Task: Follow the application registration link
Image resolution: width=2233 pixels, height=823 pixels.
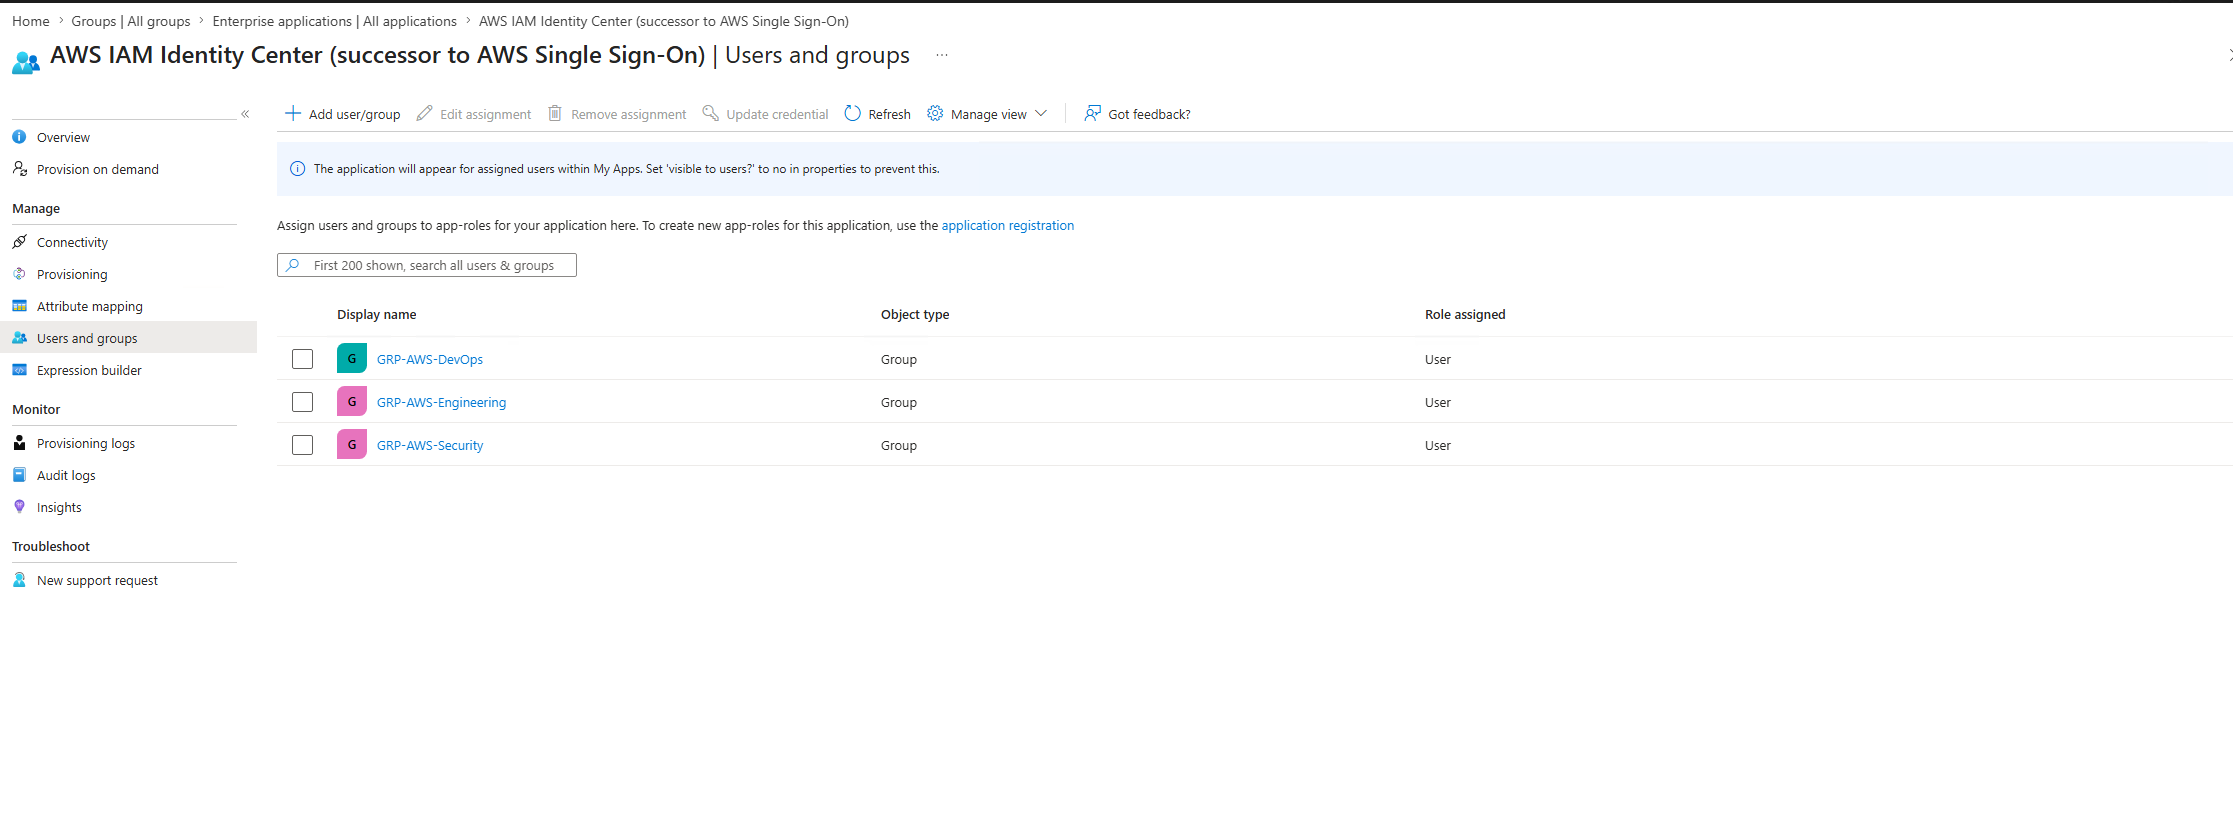Action: click(1008, 225)
